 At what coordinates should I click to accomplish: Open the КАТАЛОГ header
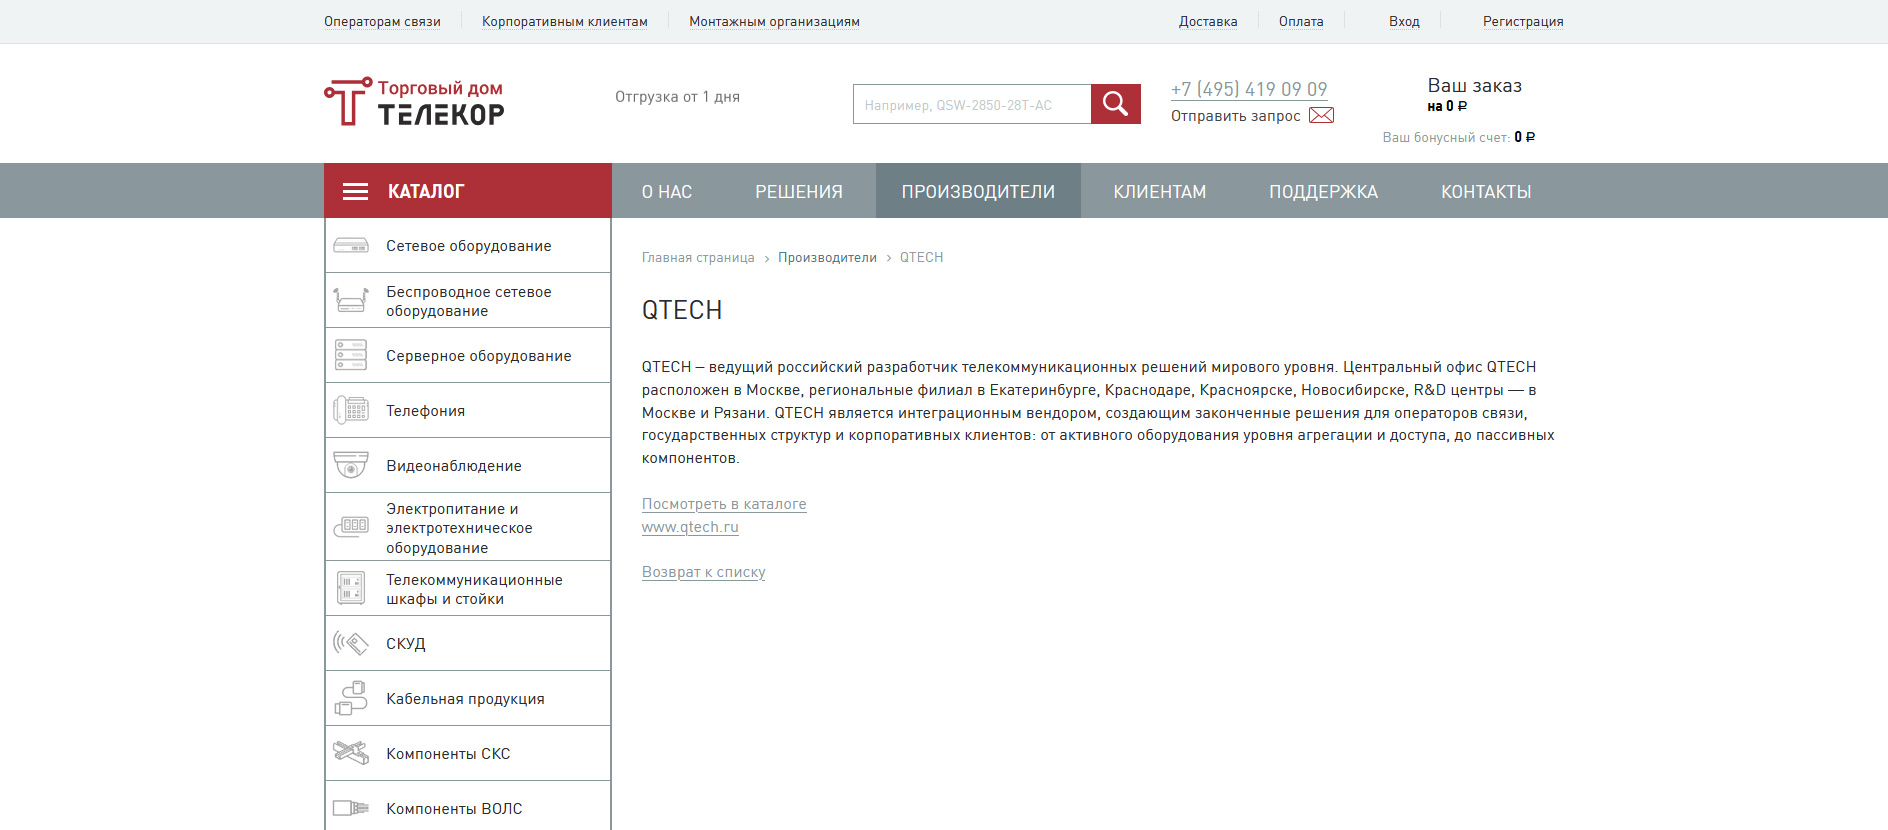tap(468, 191)
